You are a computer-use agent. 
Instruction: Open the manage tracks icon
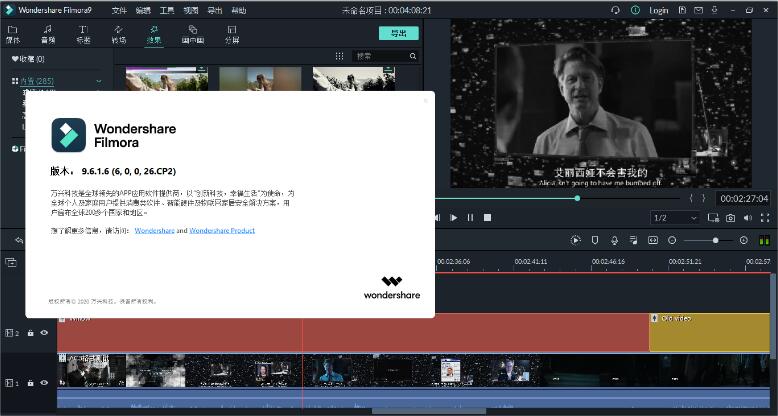point(11,262)
